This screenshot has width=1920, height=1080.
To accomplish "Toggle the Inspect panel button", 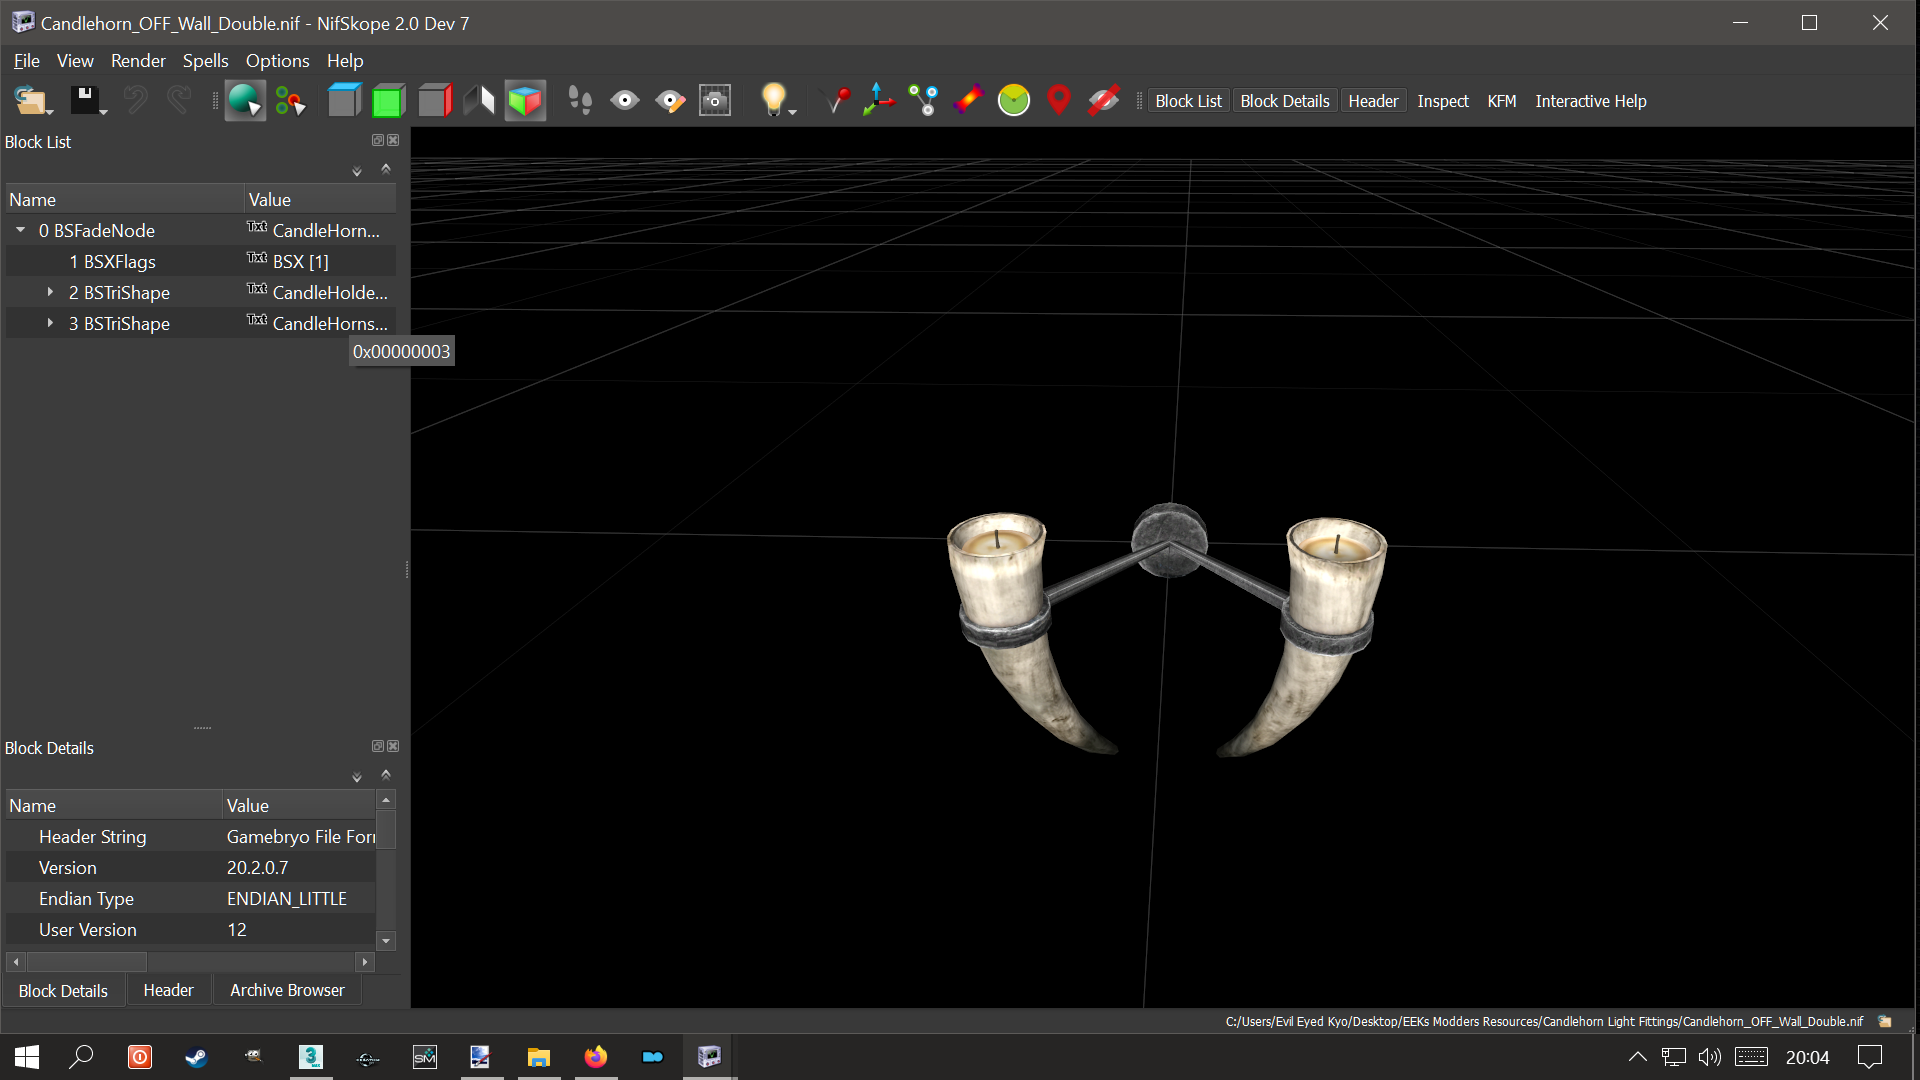I will [1442, 101].
